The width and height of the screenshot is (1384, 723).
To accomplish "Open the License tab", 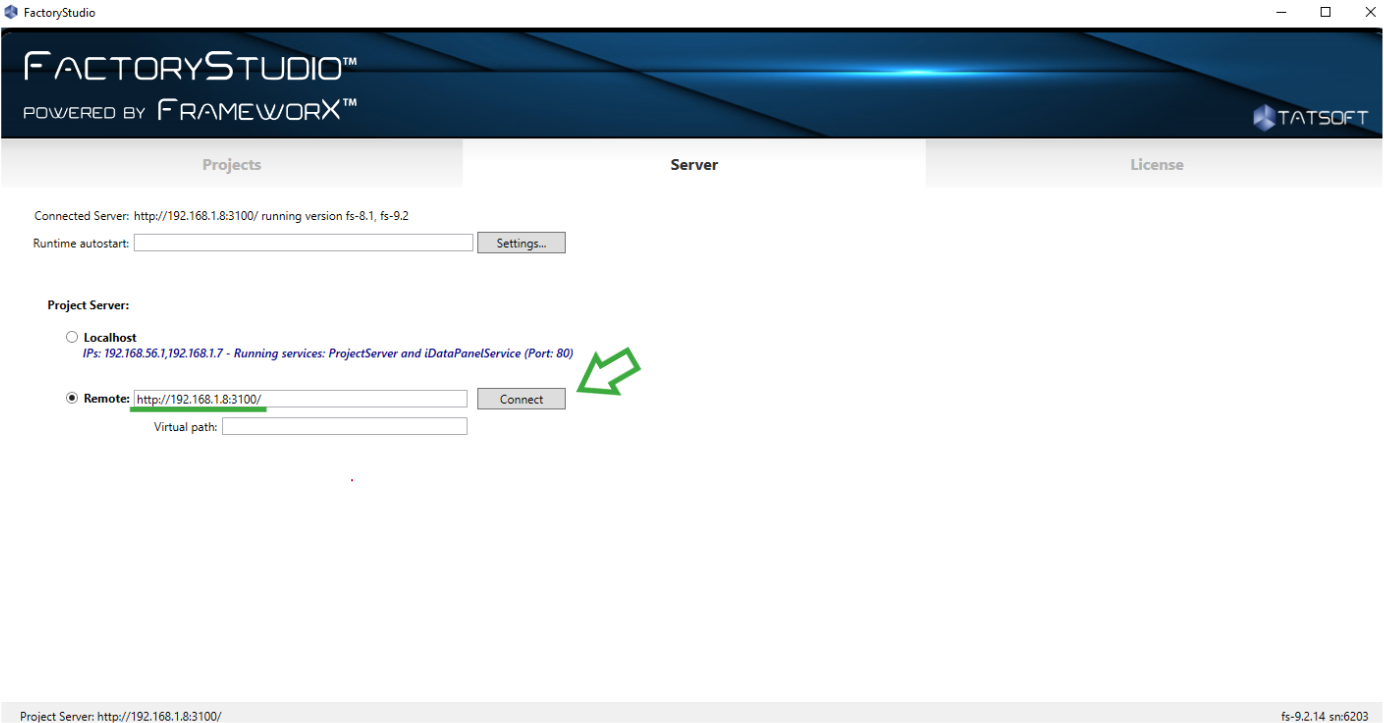I will (x=1156, y=164).
